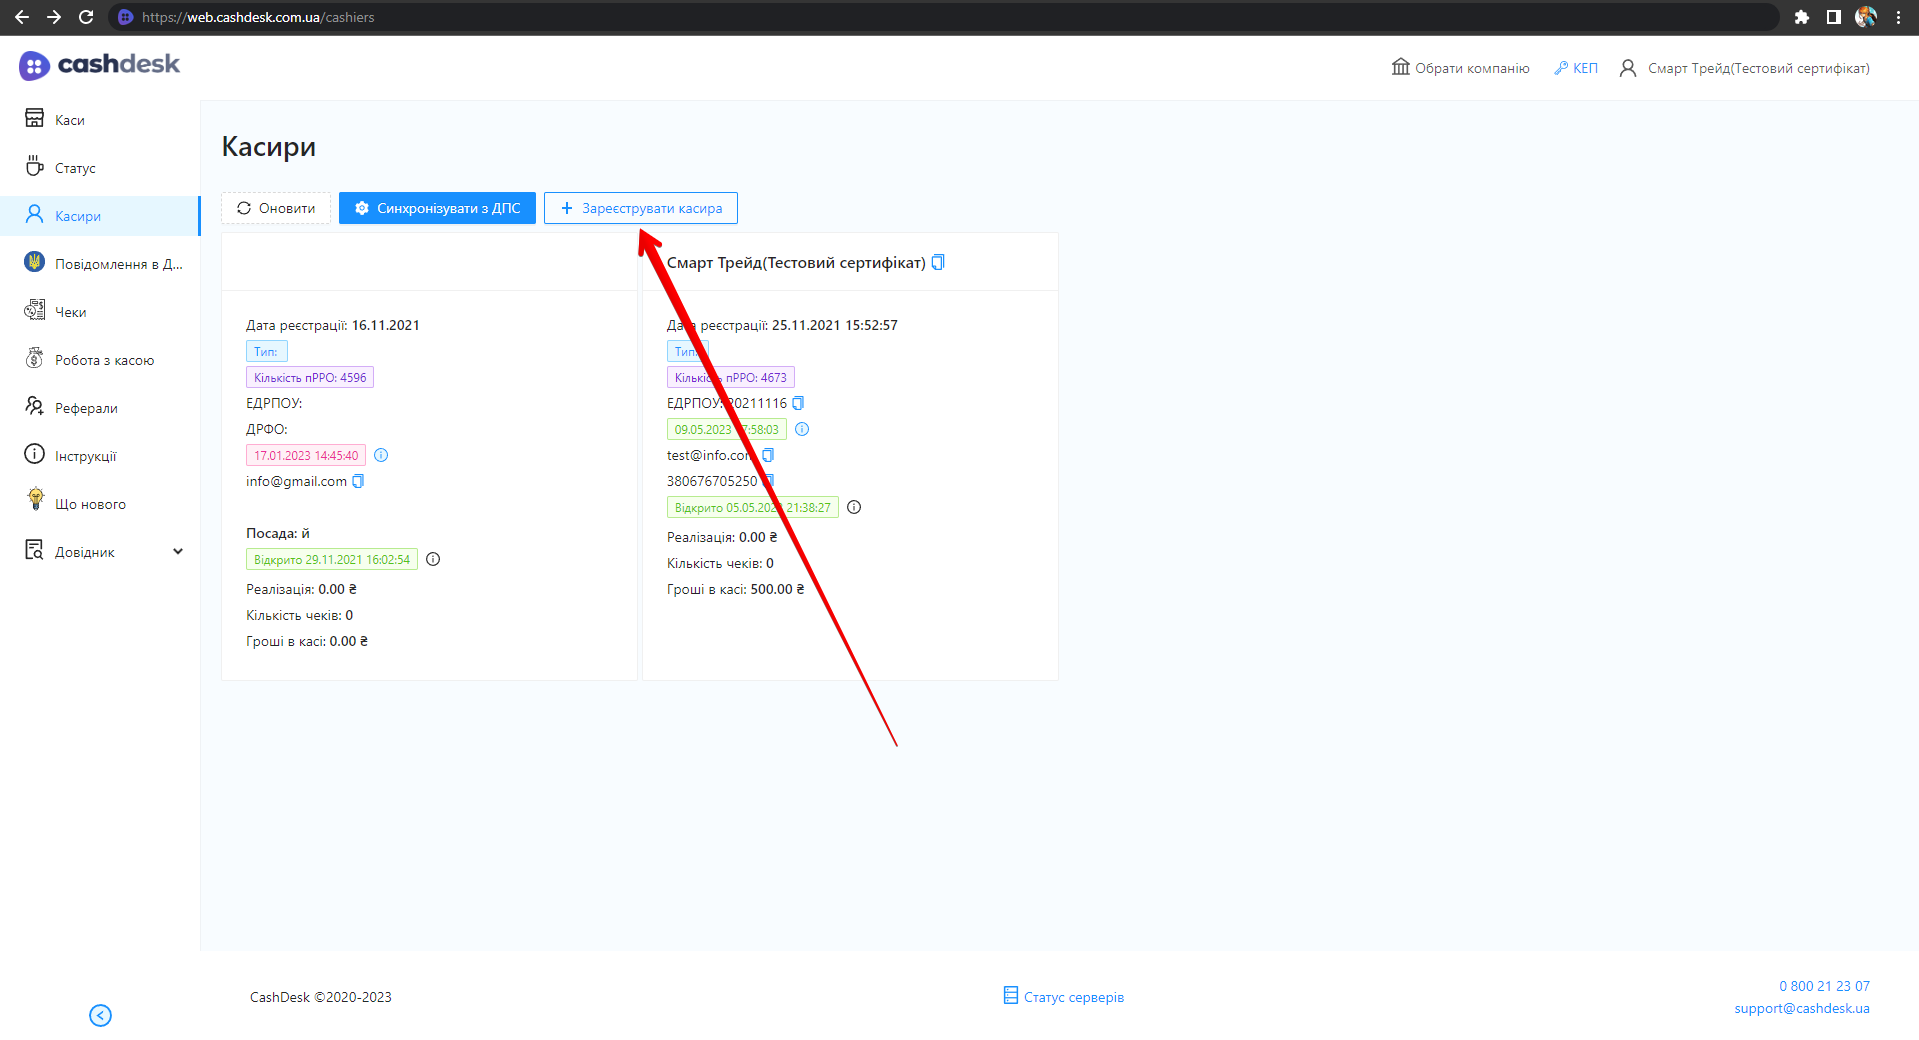Click Синхронізувати з ДПС button

[437, 208]
